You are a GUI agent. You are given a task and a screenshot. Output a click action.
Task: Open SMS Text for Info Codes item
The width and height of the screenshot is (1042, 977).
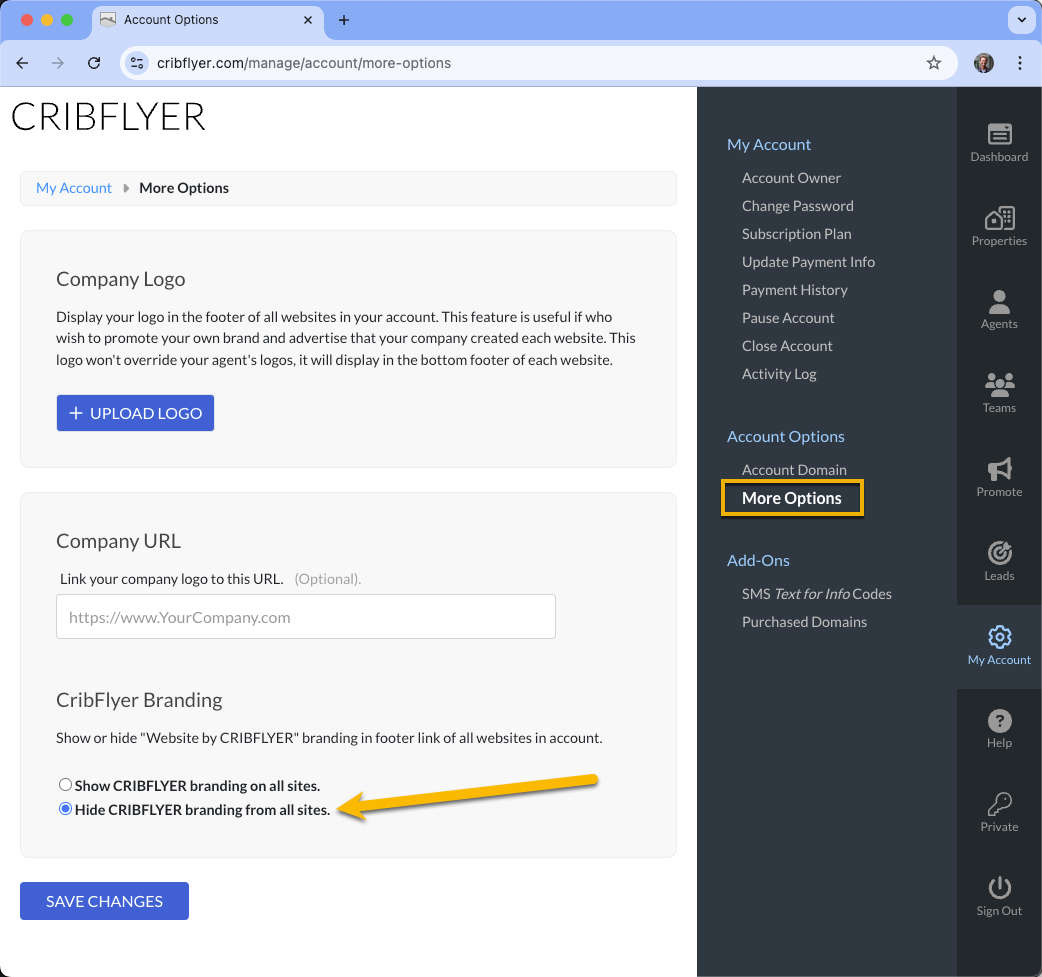[816, 594]
